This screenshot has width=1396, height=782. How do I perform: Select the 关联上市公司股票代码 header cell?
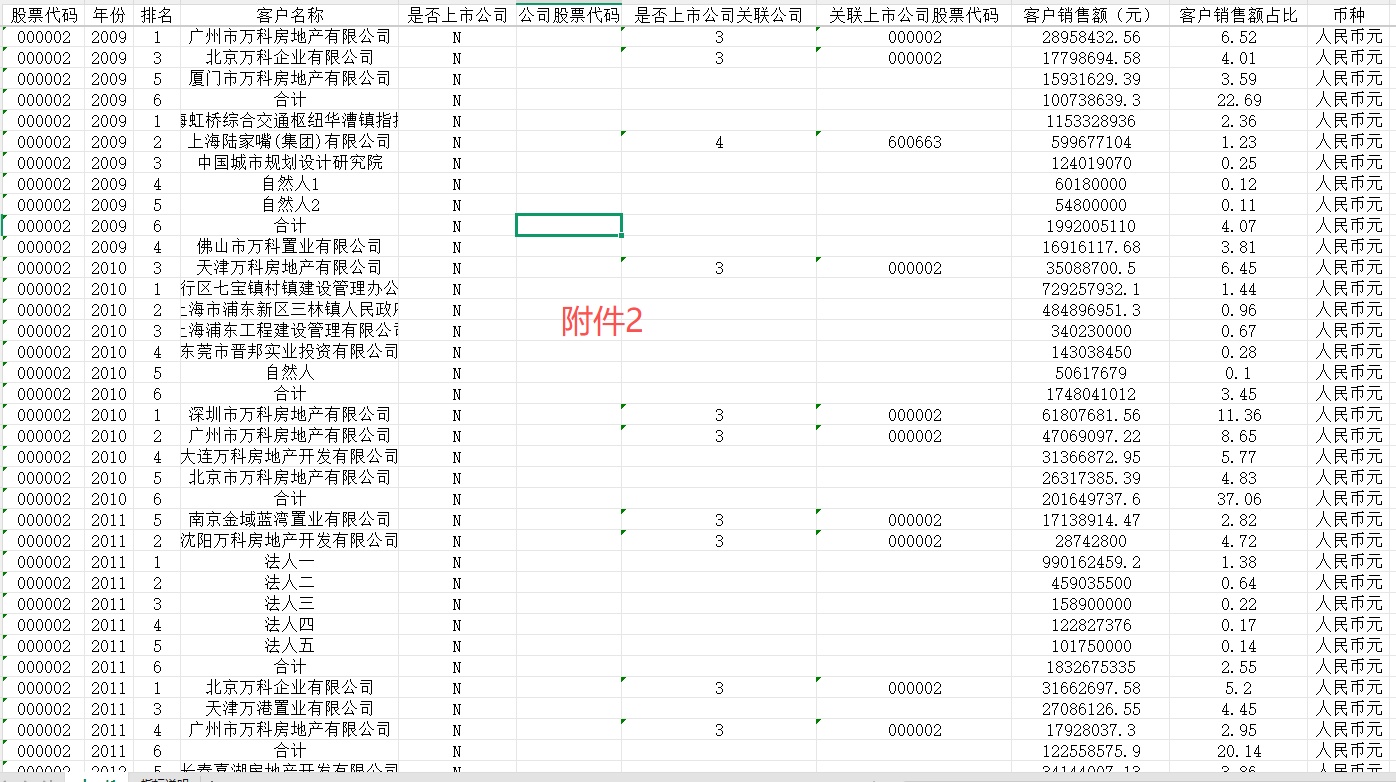point(914,16)
